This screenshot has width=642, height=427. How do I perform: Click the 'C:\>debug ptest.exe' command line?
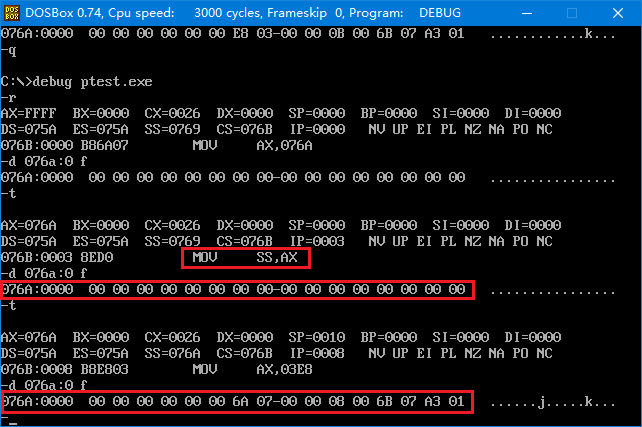(77, 81)
